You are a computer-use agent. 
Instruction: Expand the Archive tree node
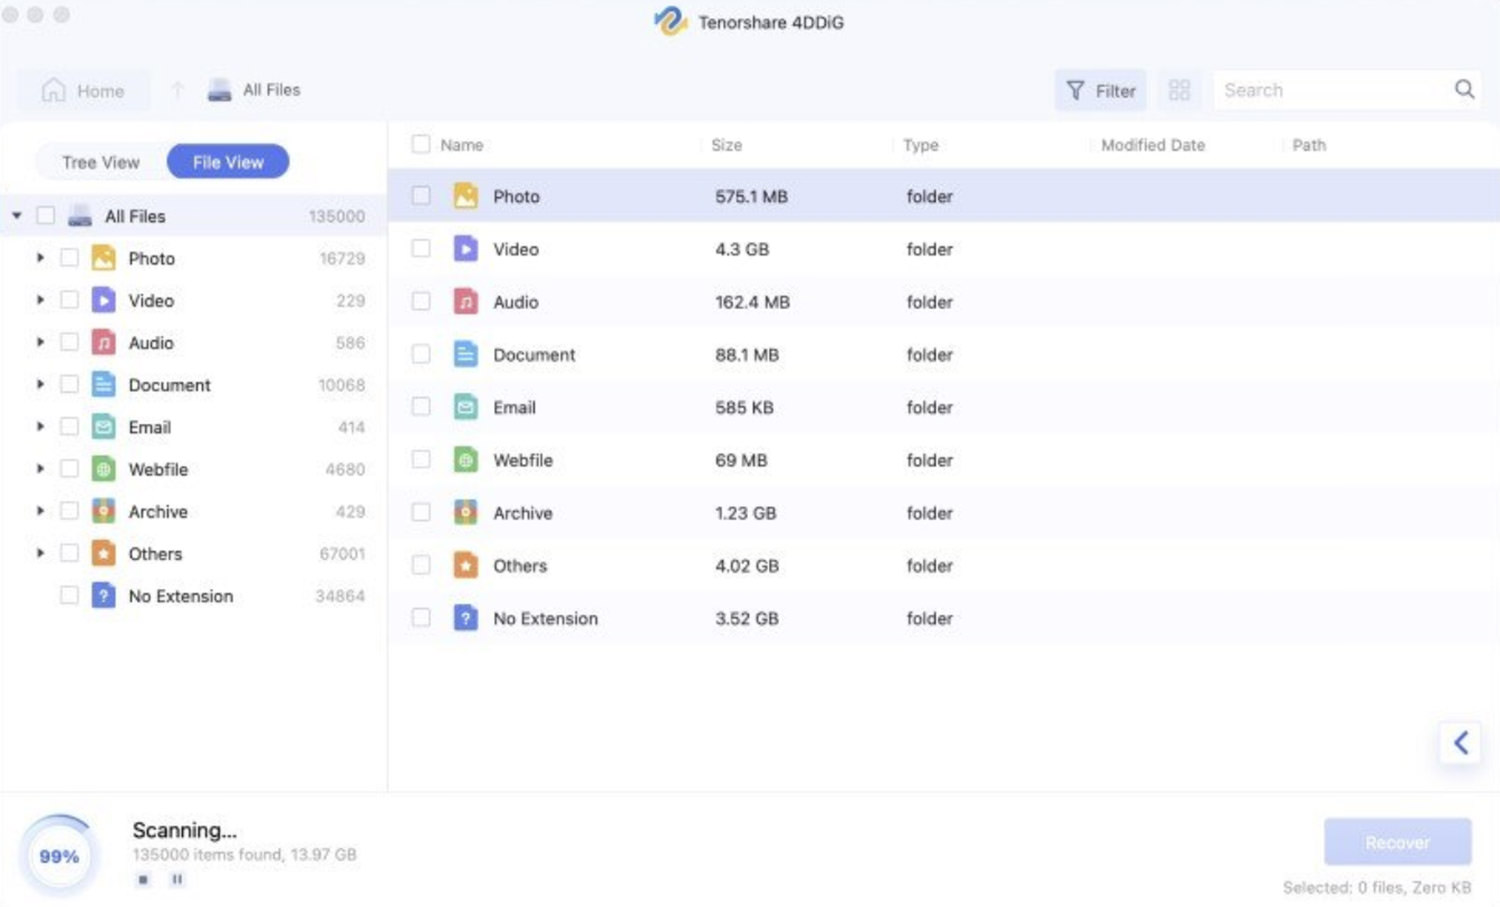pyautogui.click(x=40, y=511)
